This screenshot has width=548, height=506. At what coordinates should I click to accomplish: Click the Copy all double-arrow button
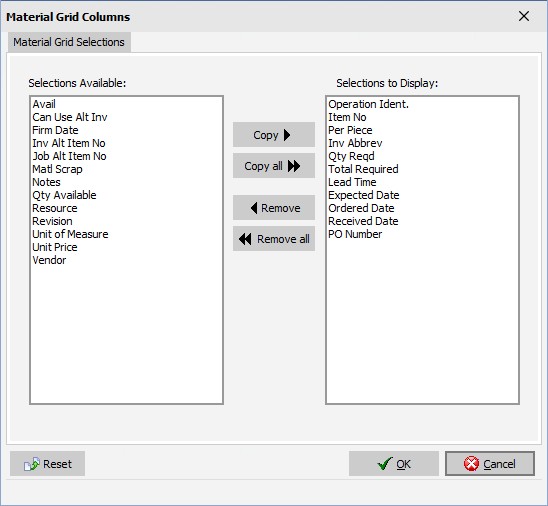(274, 166)
